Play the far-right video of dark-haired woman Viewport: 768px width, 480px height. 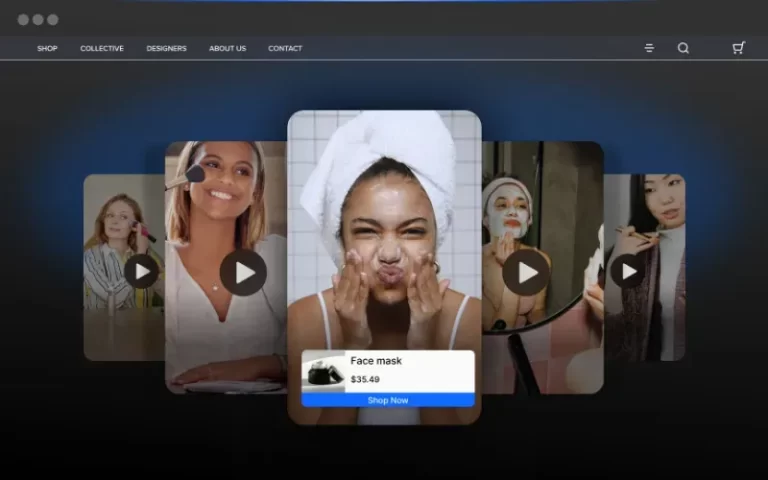628,271
